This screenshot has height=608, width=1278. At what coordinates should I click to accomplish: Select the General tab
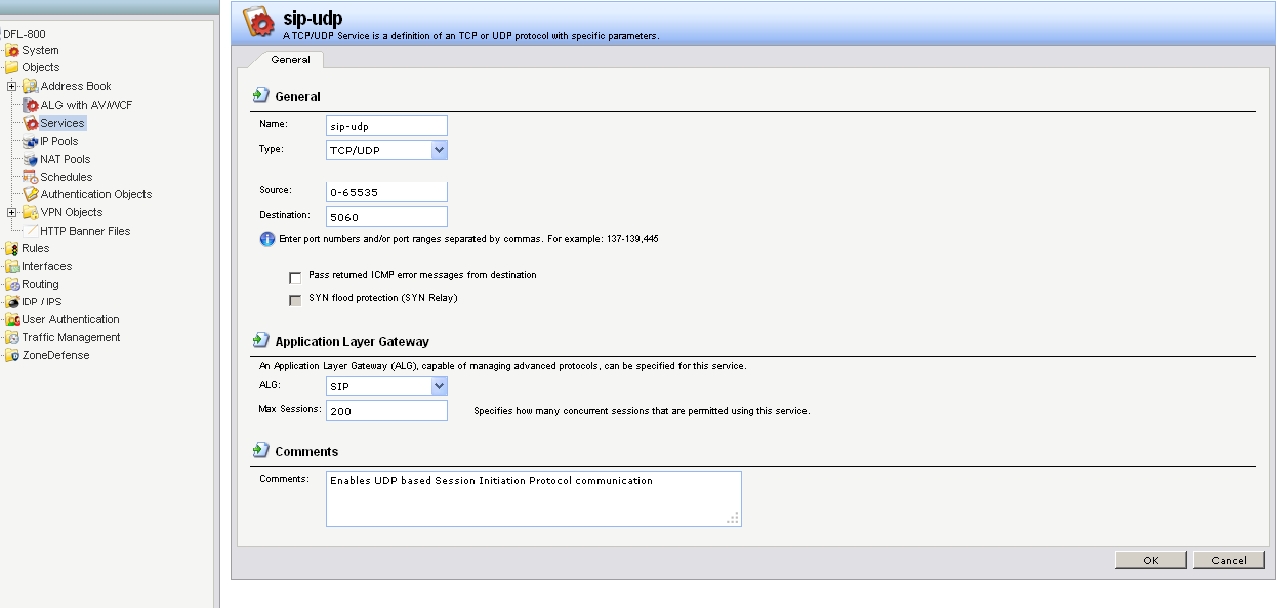pos(291,60)
